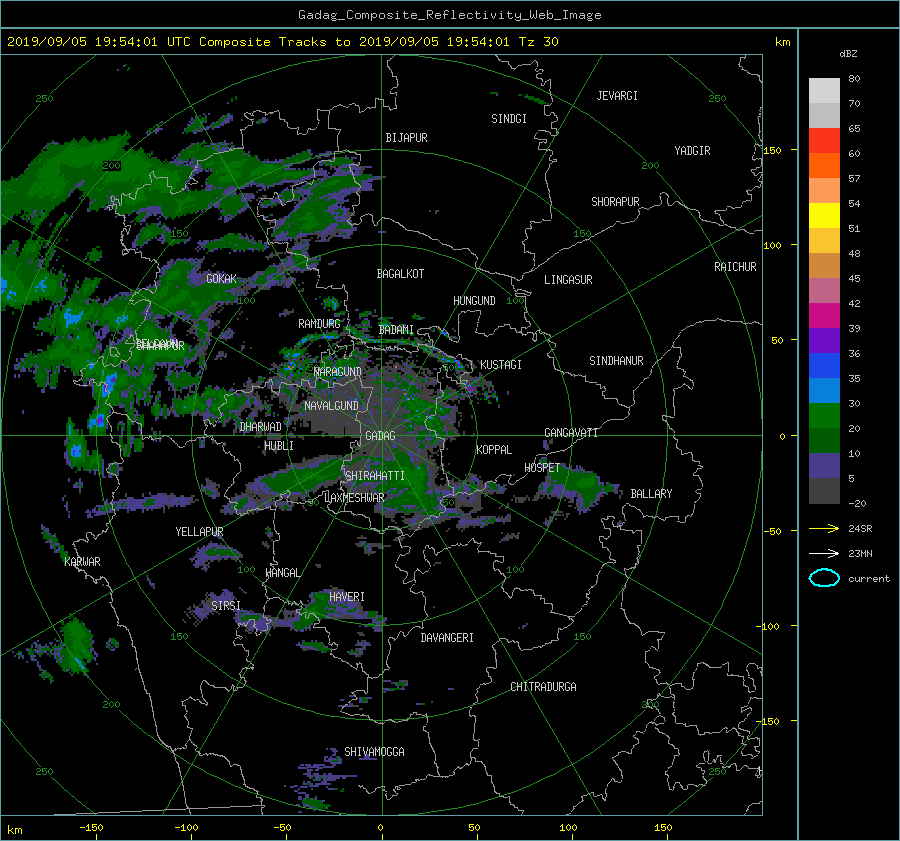Click the YADGIR city label

coord(692,151)
